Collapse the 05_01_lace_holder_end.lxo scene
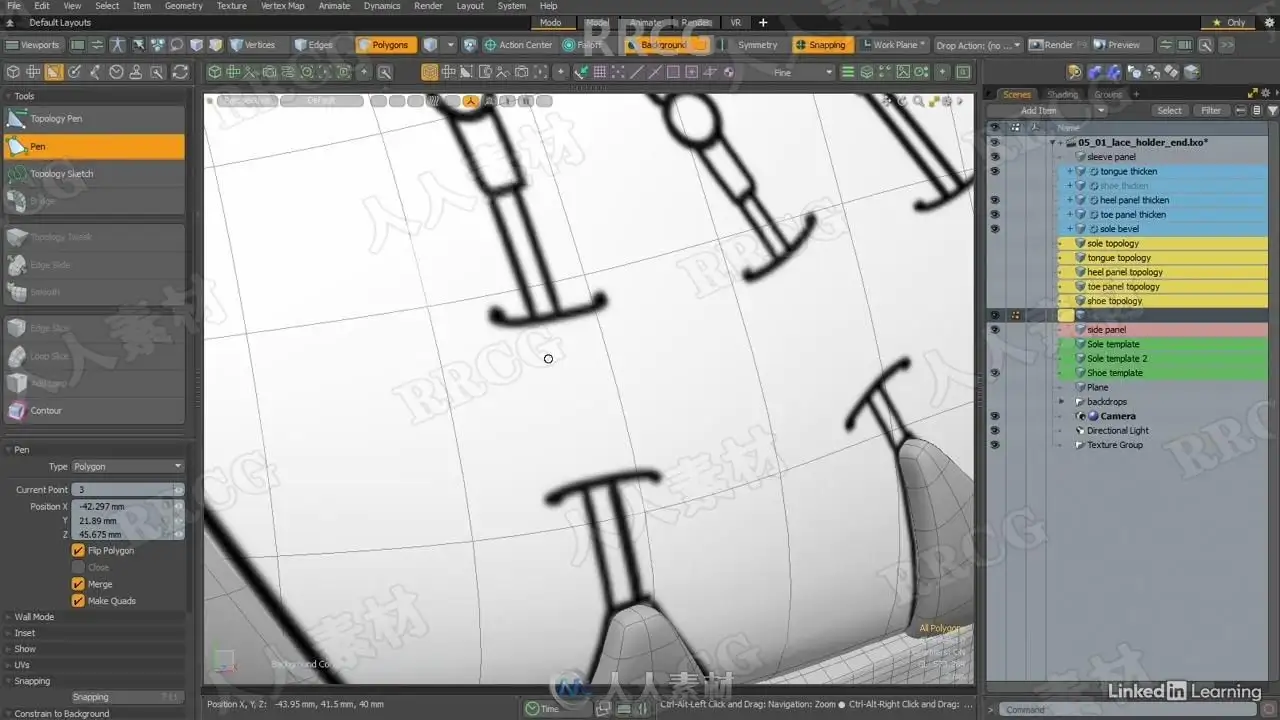Viewport: 1280px width, 720px height. coord(1052,143)
